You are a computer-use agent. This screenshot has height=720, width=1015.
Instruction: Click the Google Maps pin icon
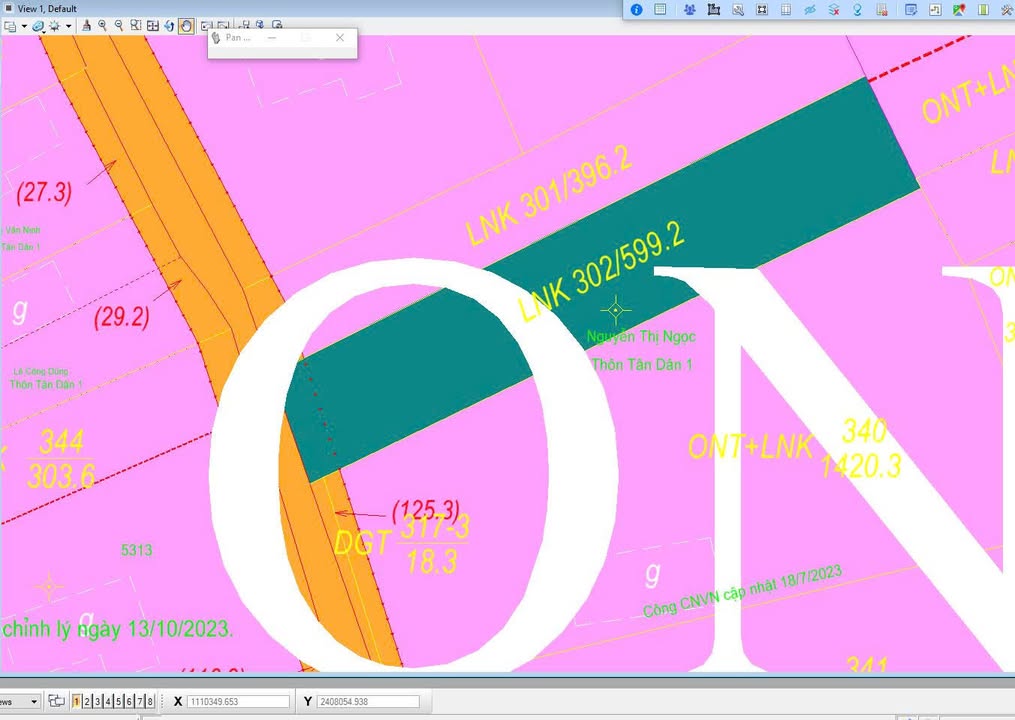(959, 10)
